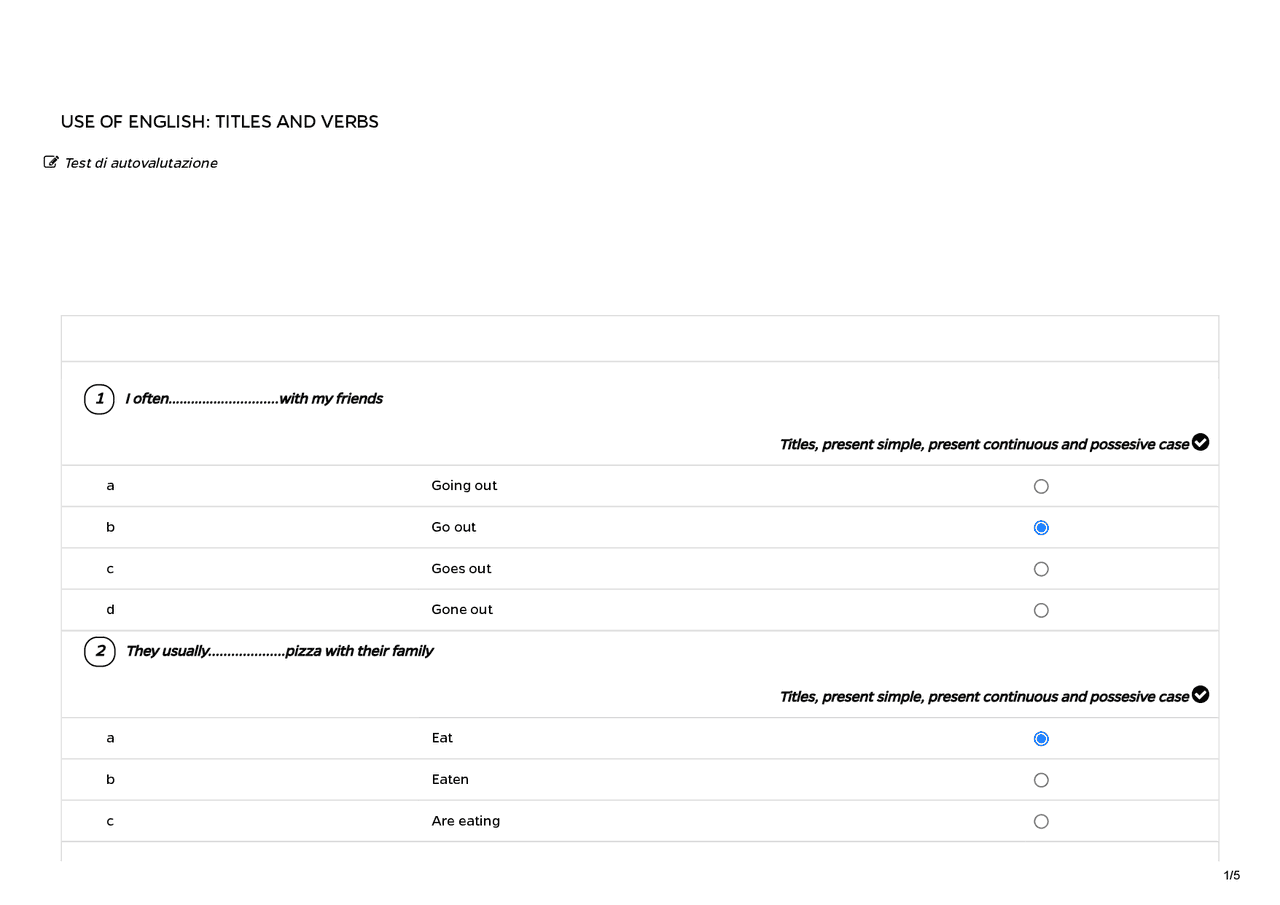
Task: Click the circled number 1 badge
Action: click(x=99, y=399)
